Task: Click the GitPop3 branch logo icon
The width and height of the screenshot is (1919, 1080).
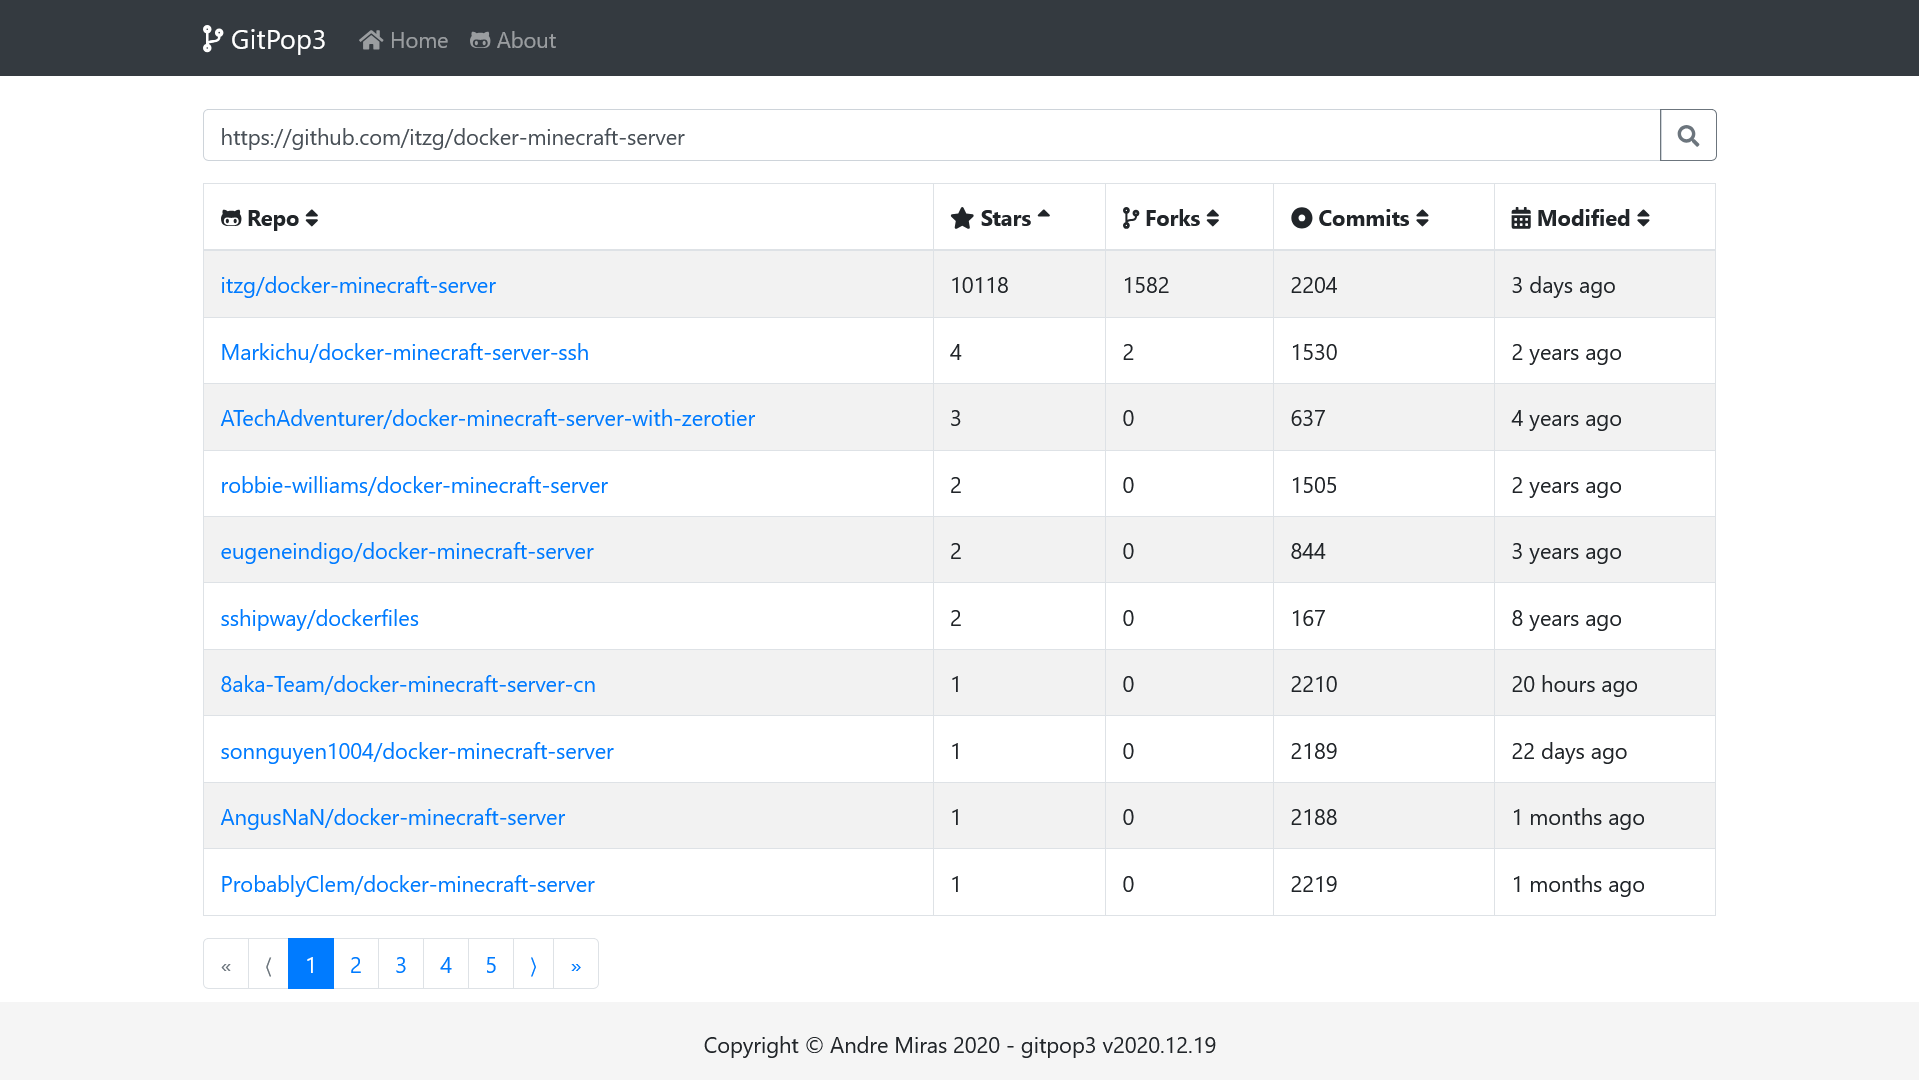Action: [x=212, y=39]
